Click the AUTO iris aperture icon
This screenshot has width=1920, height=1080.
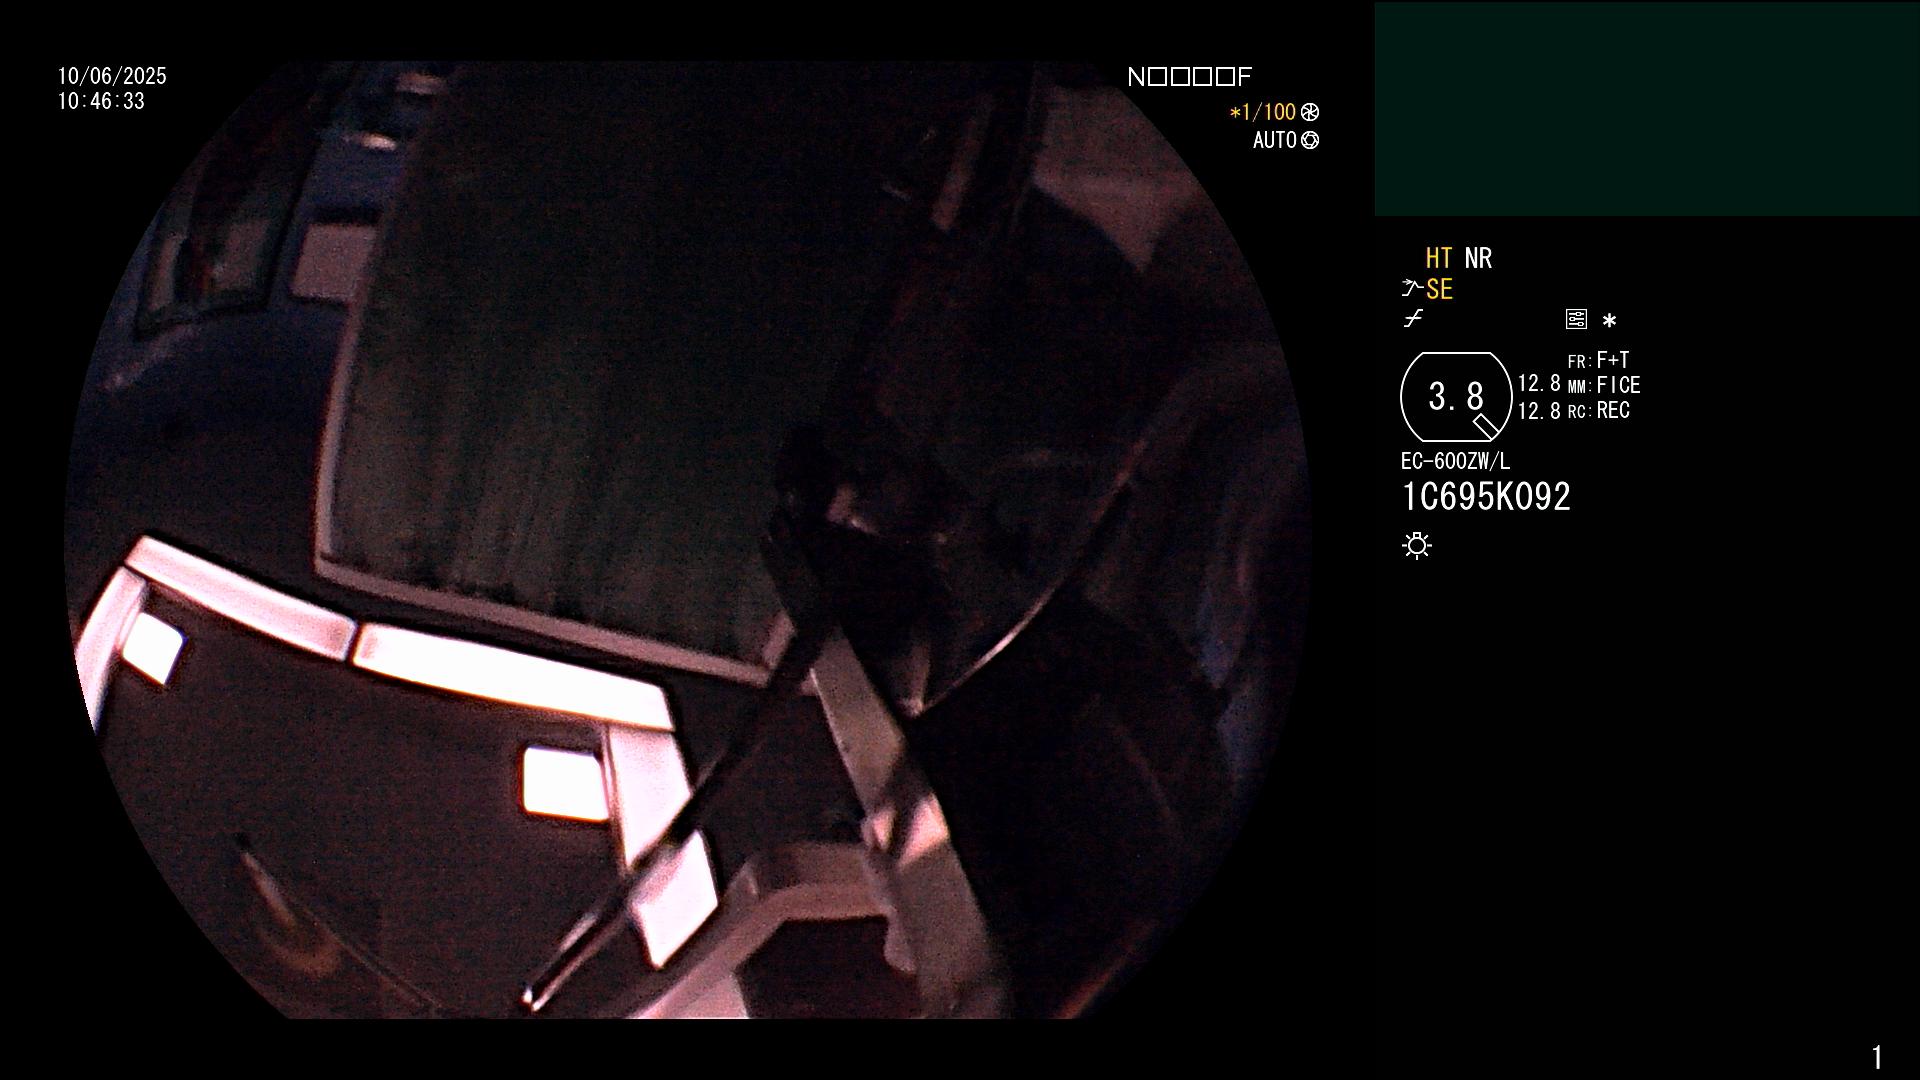(x=1310, y=140)
